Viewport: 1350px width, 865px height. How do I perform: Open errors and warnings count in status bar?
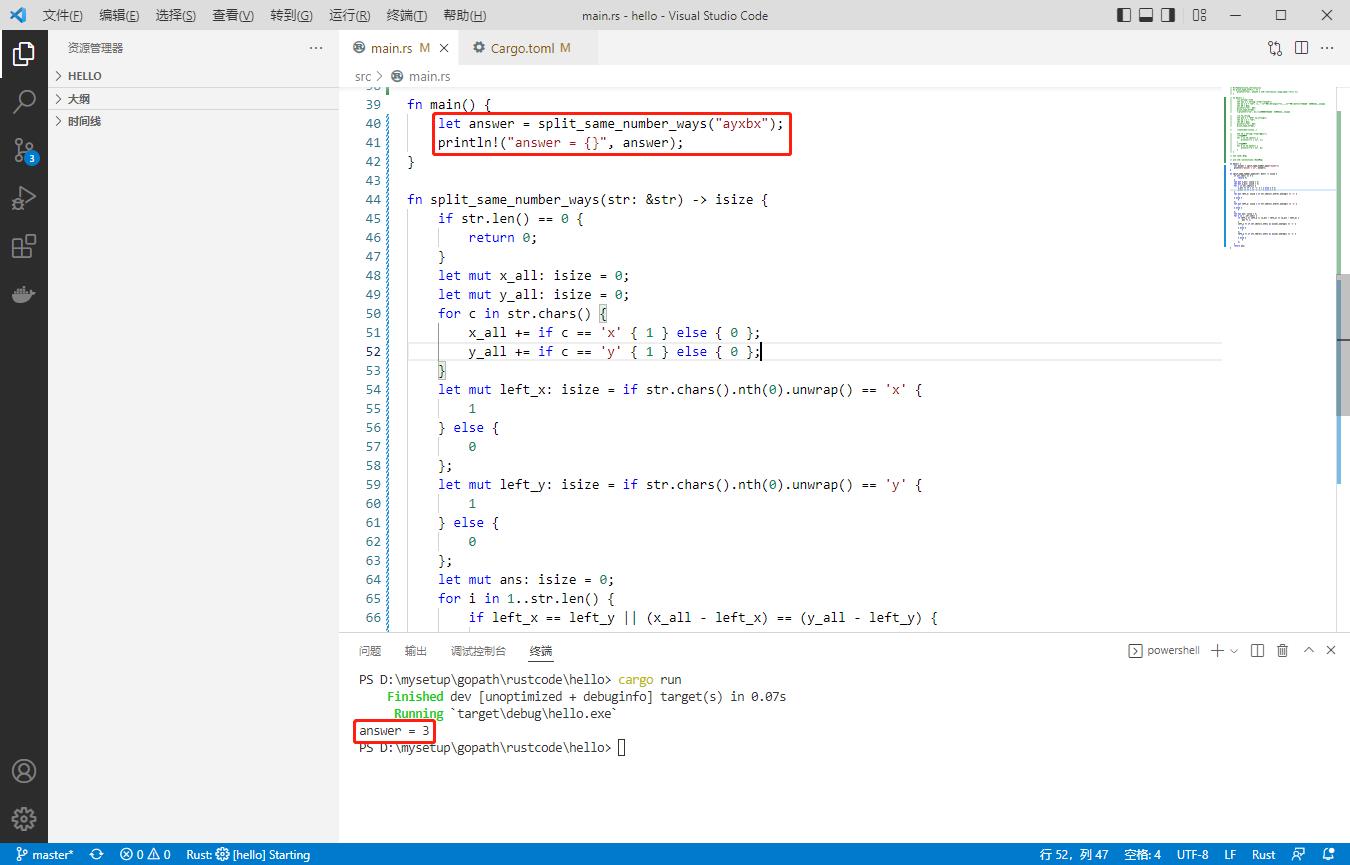(145, 855)
